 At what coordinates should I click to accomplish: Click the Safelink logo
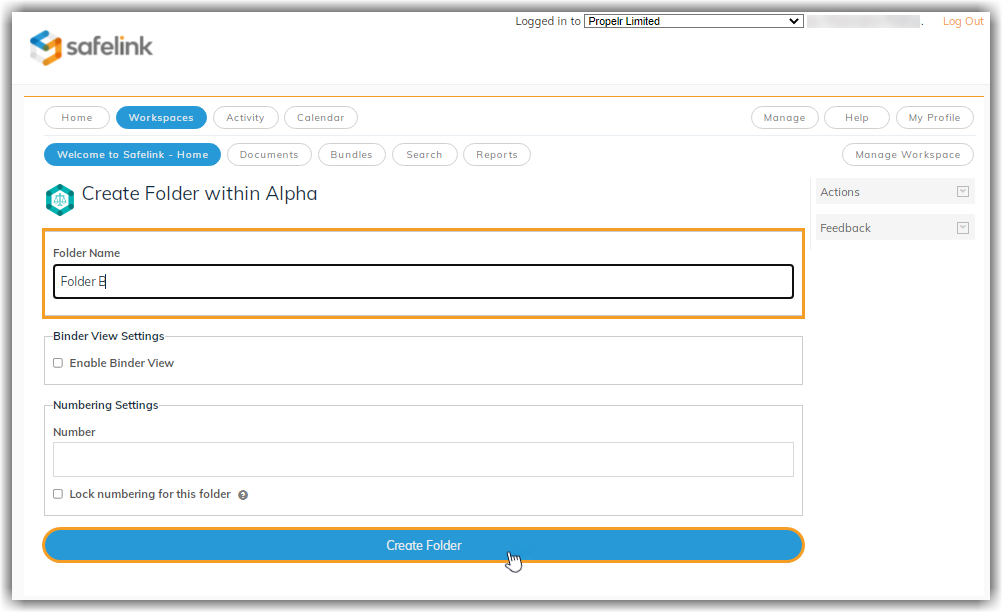(90, 46)
